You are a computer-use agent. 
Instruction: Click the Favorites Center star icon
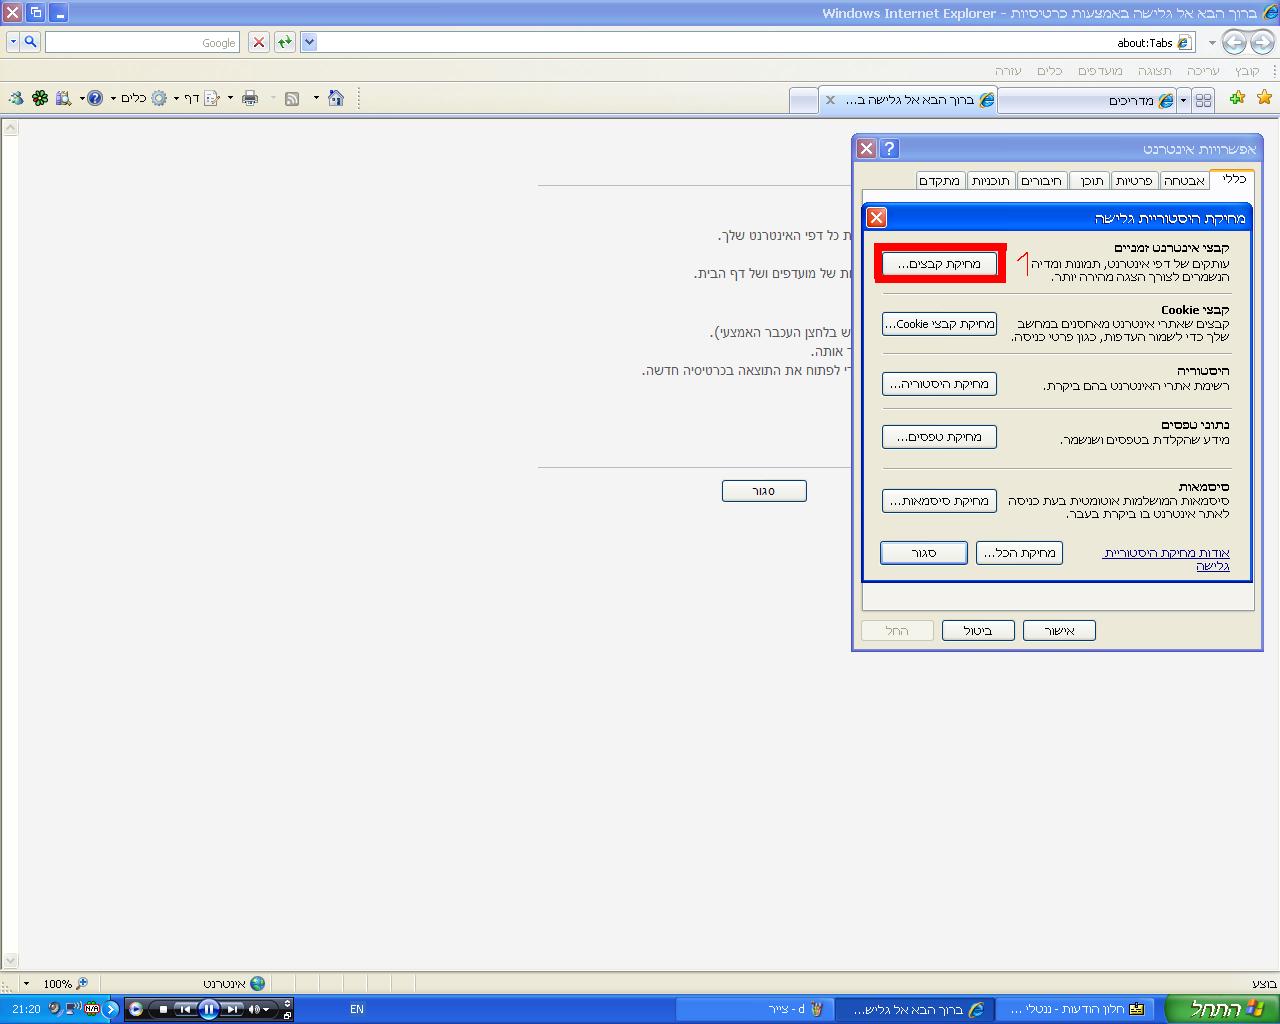pos(1264,98)
